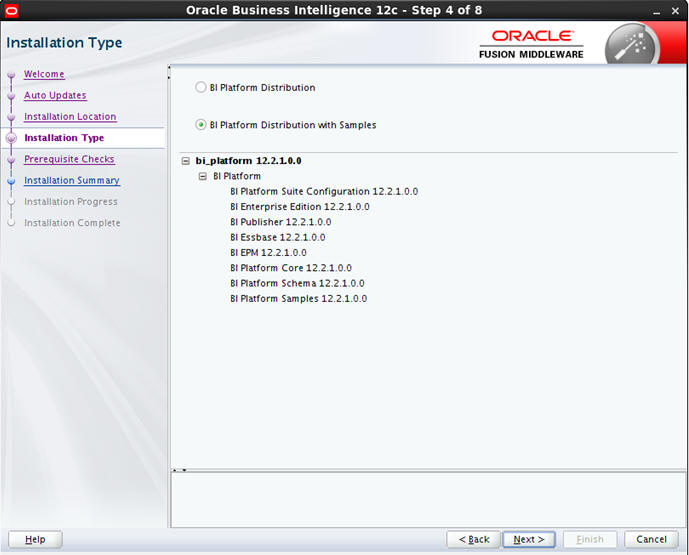Click the Welcome step marker icon
Image resolution: width=689 pixels, height=555 pixels.
click(11, 75)
